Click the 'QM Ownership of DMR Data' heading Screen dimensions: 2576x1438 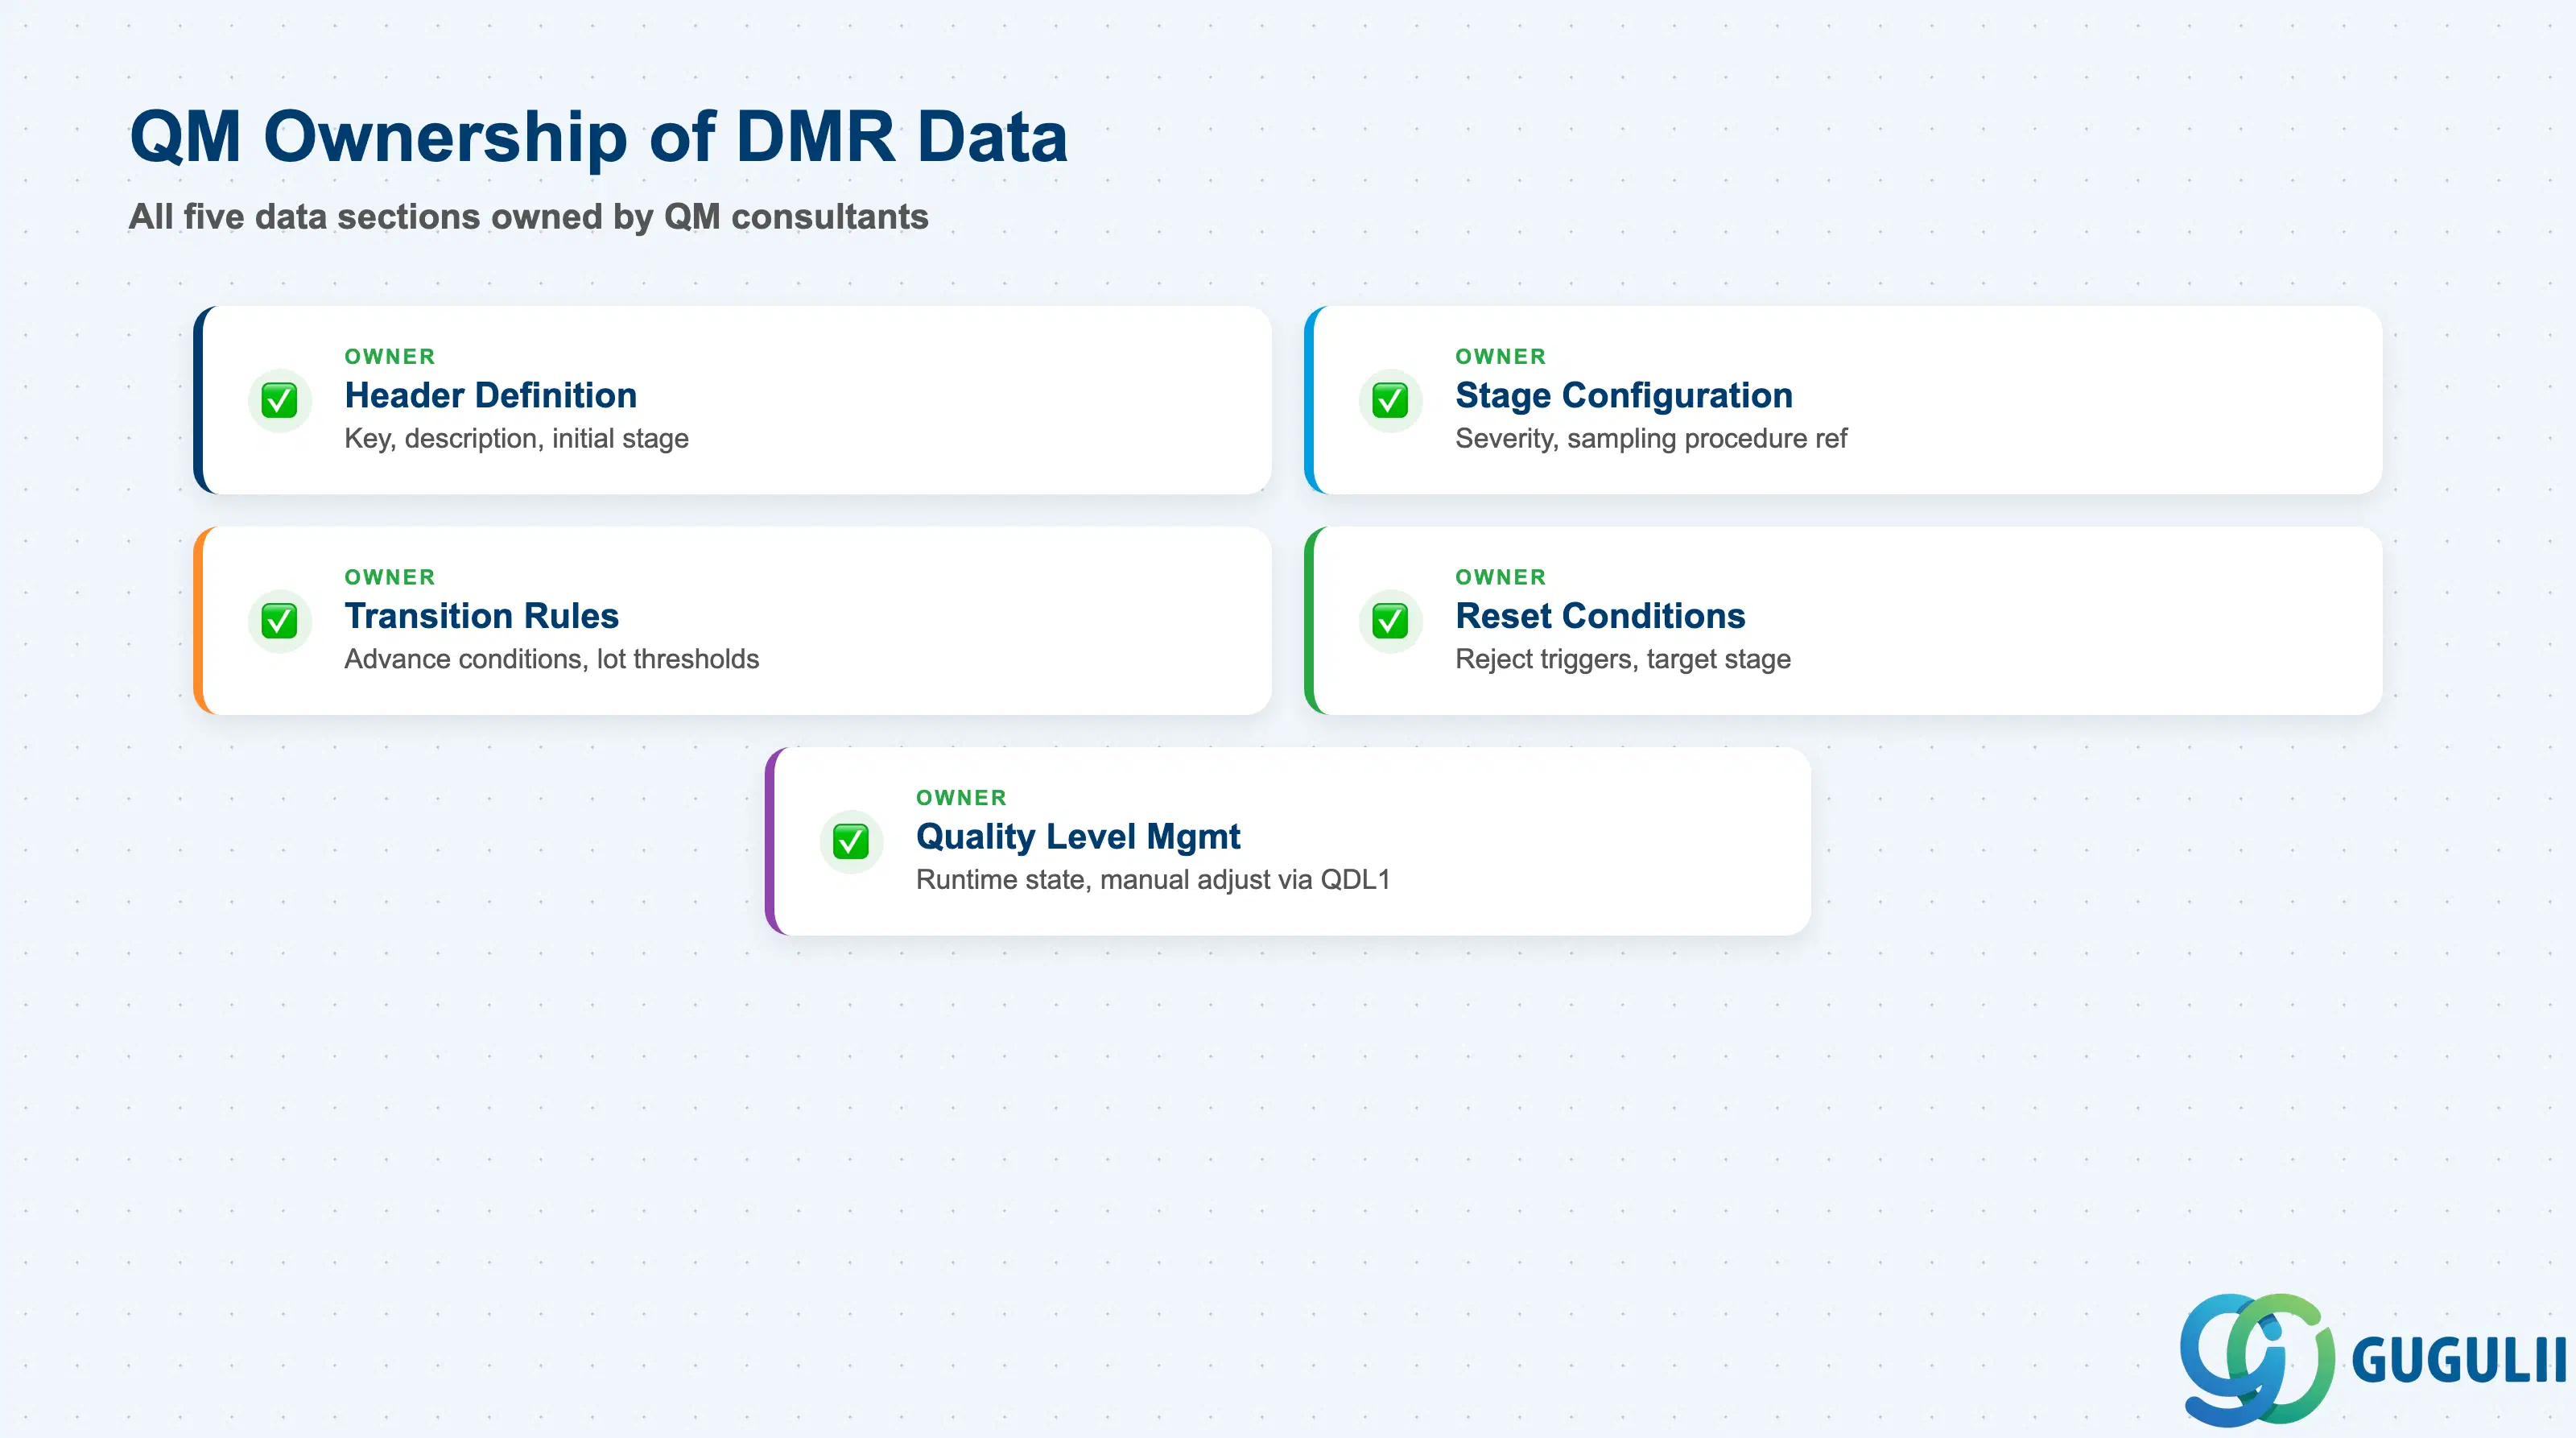pos(599,136)
